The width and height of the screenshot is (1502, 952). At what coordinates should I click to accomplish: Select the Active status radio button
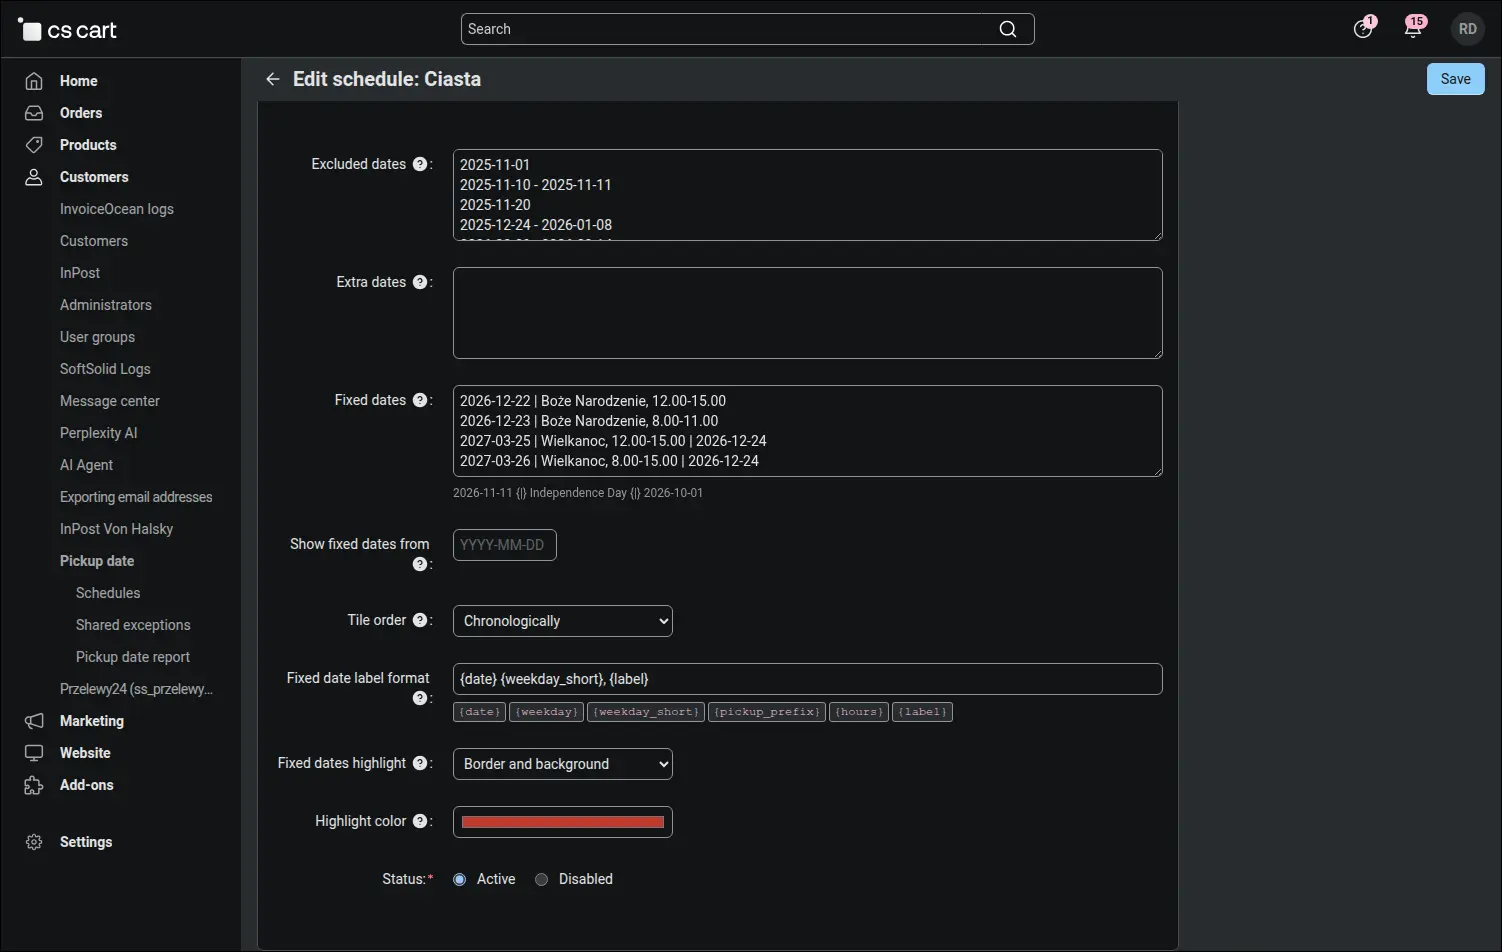[x=459, y=879]
